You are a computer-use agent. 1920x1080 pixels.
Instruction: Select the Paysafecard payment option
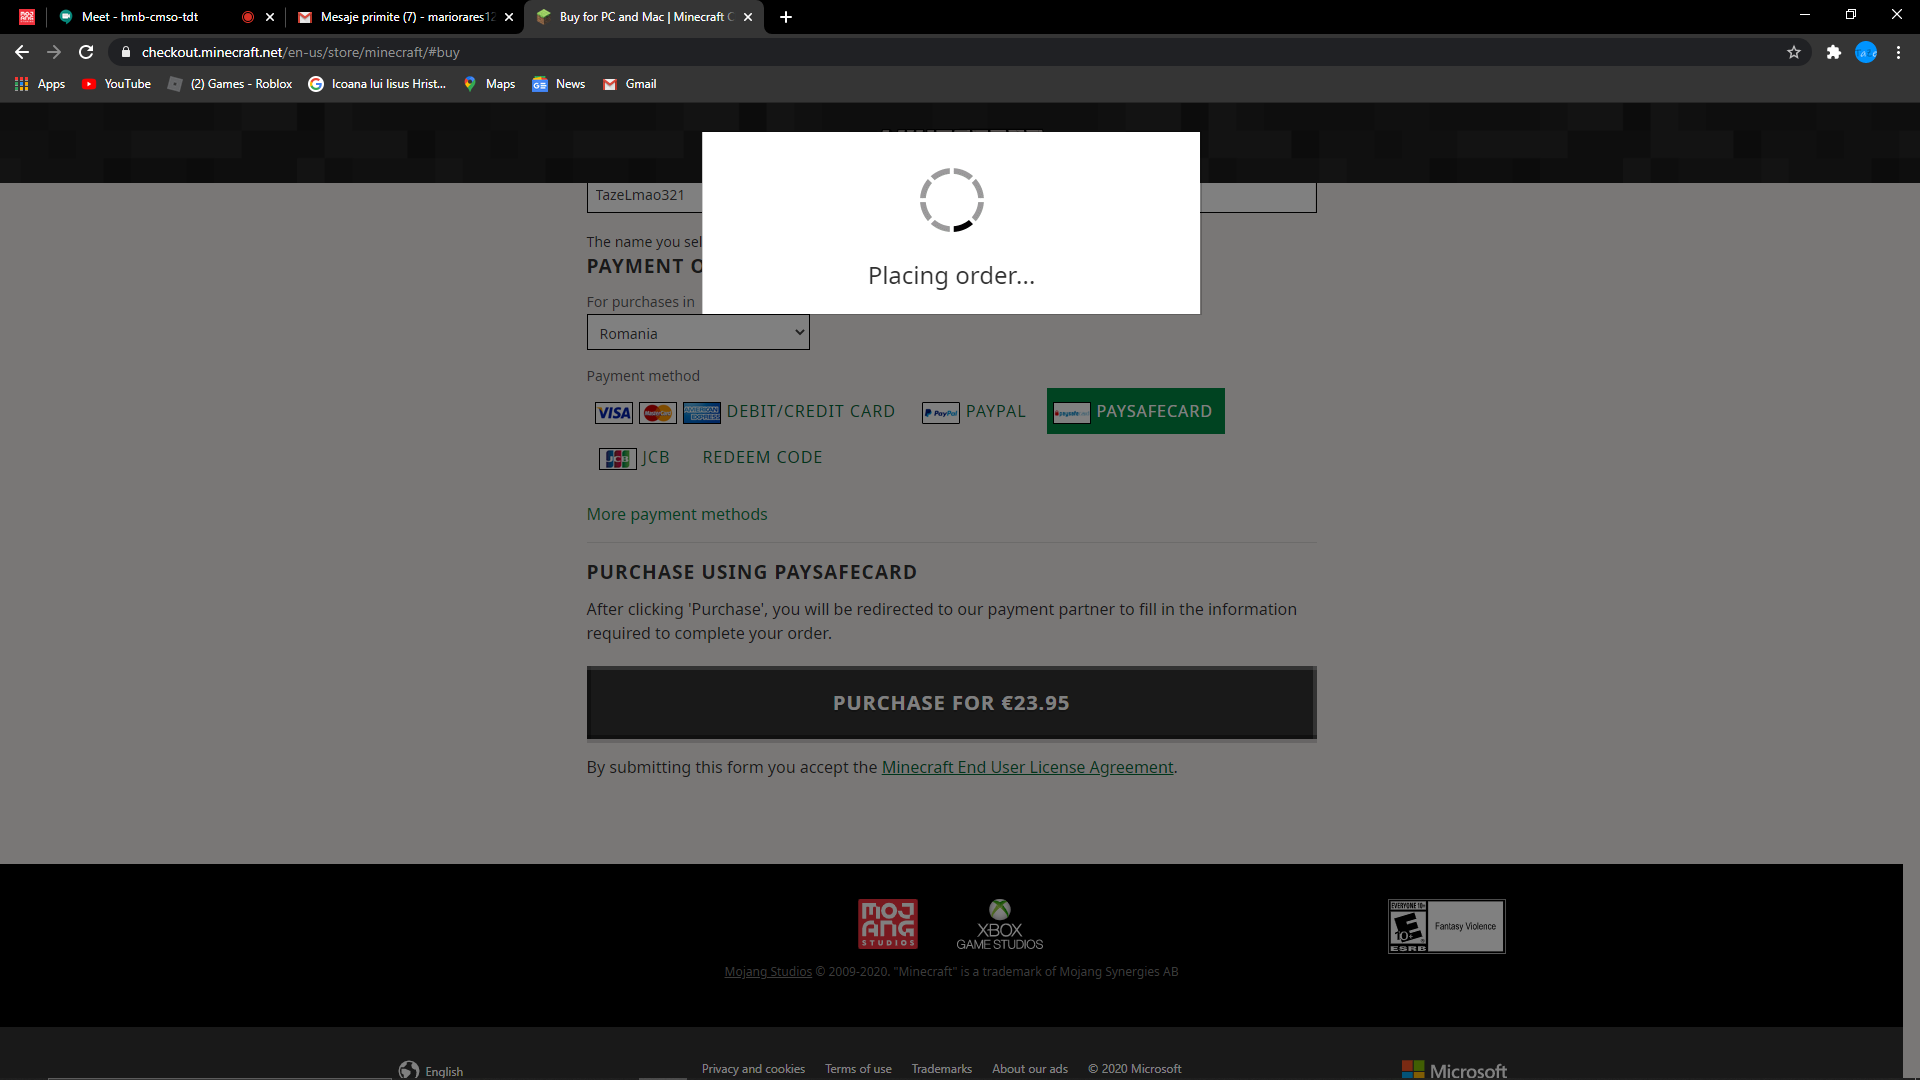tap(1135, 411)
